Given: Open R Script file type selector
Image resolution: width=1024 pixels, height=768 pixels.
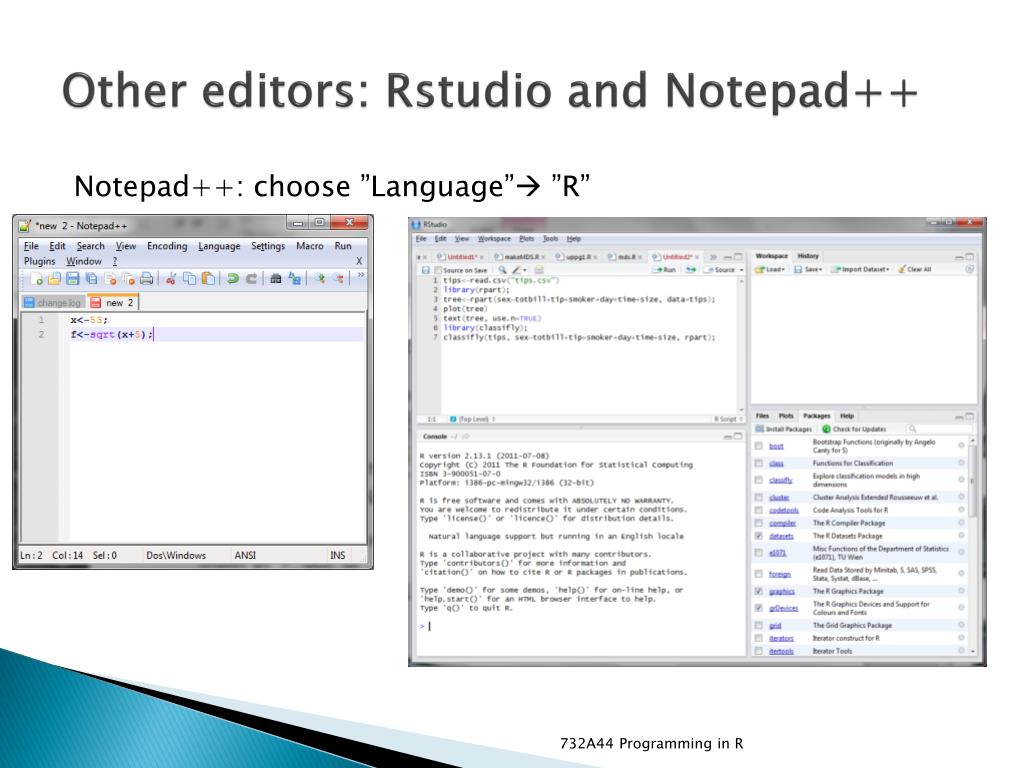Looking at the screenshot, I should 728,419.
